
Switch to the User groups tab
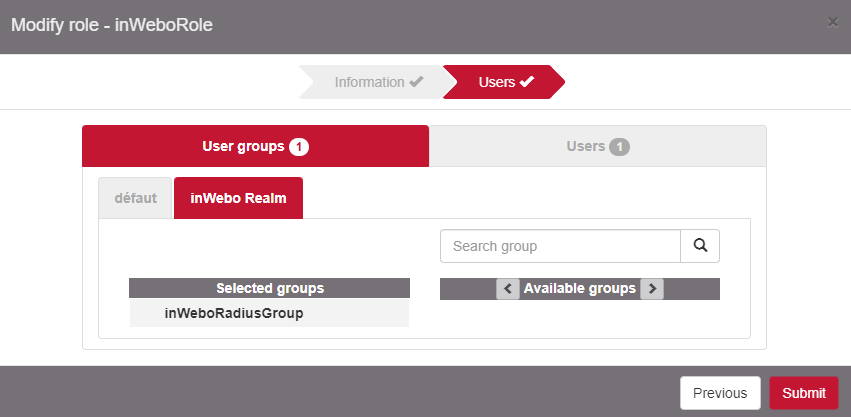[x=244, y=146]
